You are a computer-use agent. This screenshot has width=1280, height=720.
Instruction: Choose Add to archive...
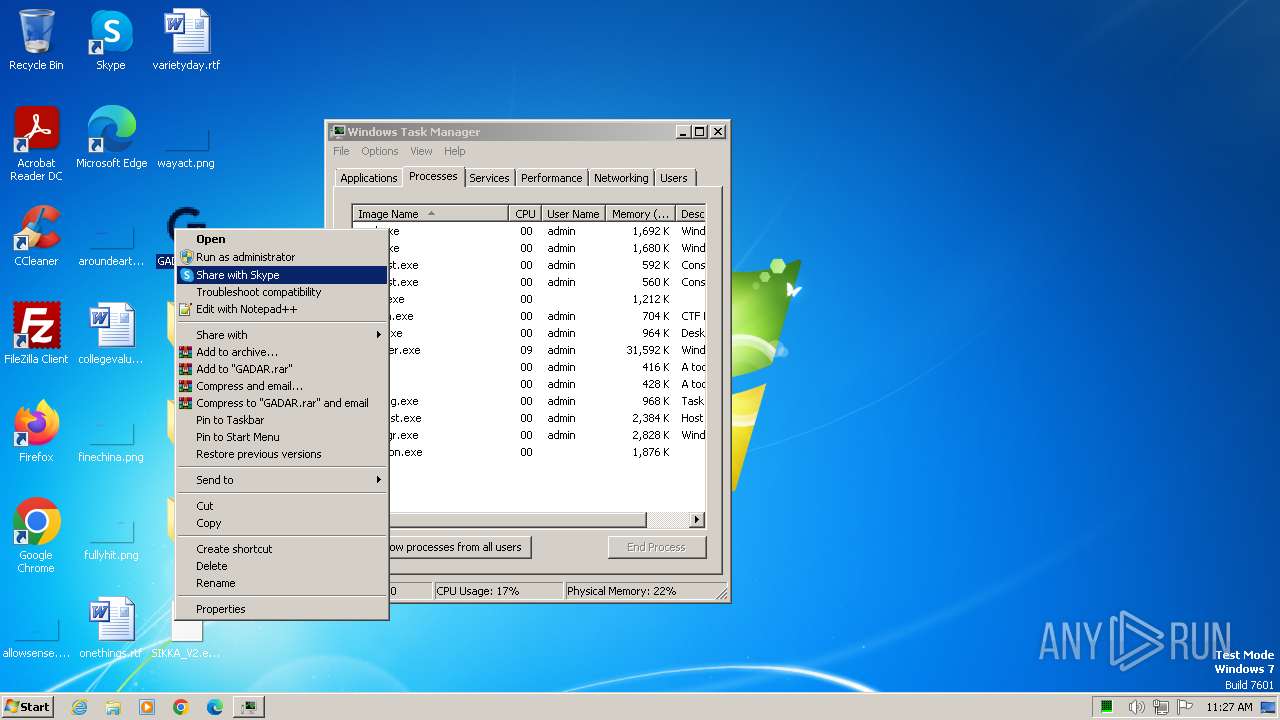tap(282, 352)
